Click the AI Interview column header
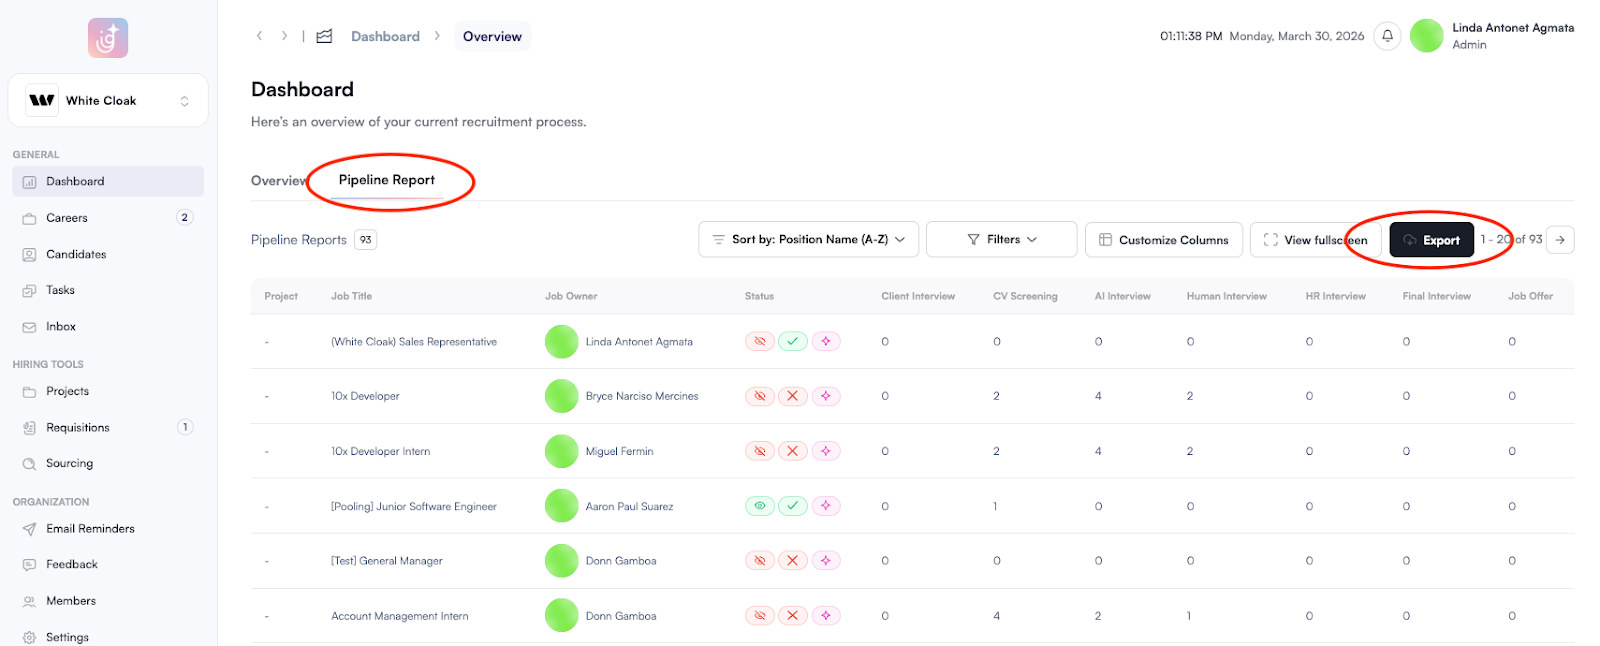 pyautogui.click(x=1122, y=296)
